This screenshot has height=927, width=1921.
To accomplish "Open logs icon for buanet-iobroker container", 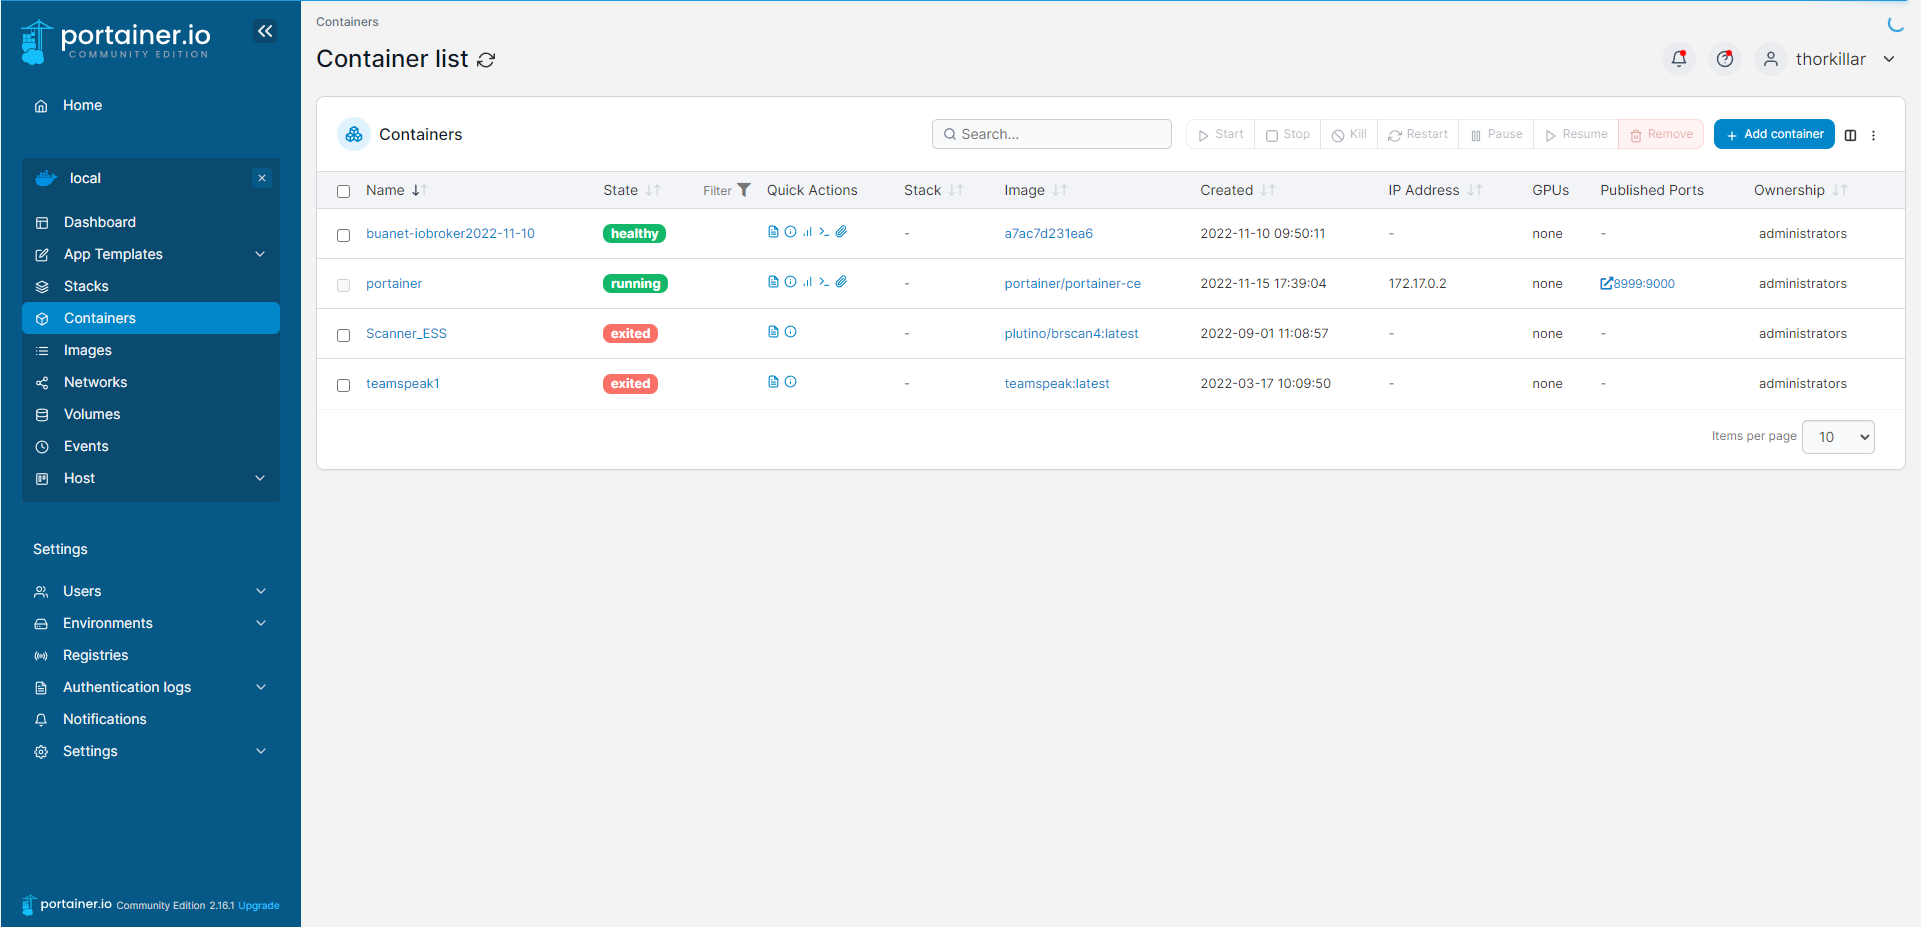I will coord(773,232).
